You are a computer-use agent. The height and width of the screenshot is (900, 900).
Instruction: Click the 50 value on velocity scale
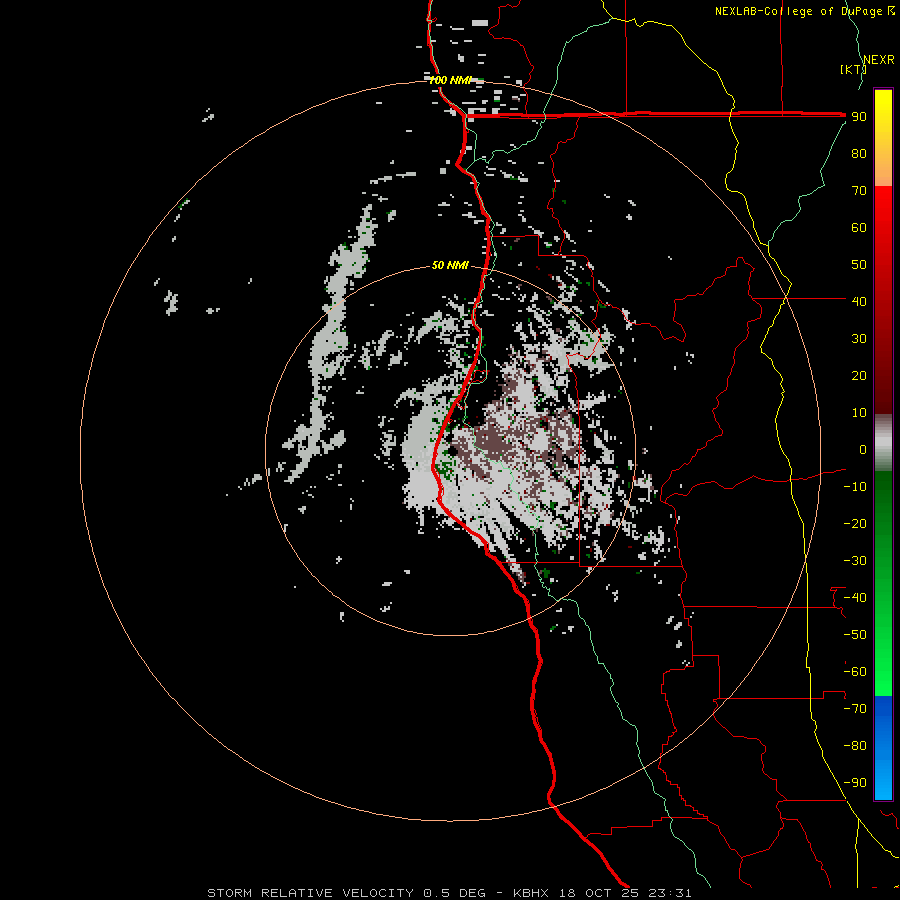(859, 265)
